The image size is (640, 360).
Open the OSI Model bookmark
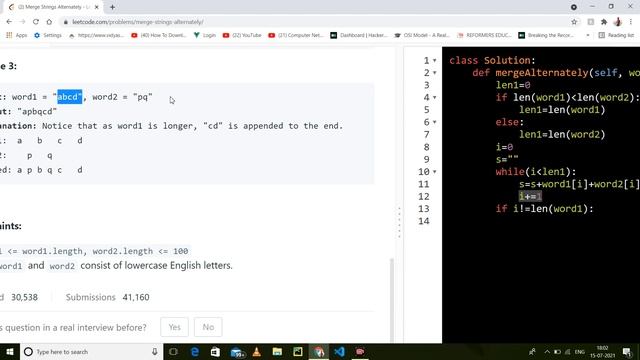click(x=422, y=36)
